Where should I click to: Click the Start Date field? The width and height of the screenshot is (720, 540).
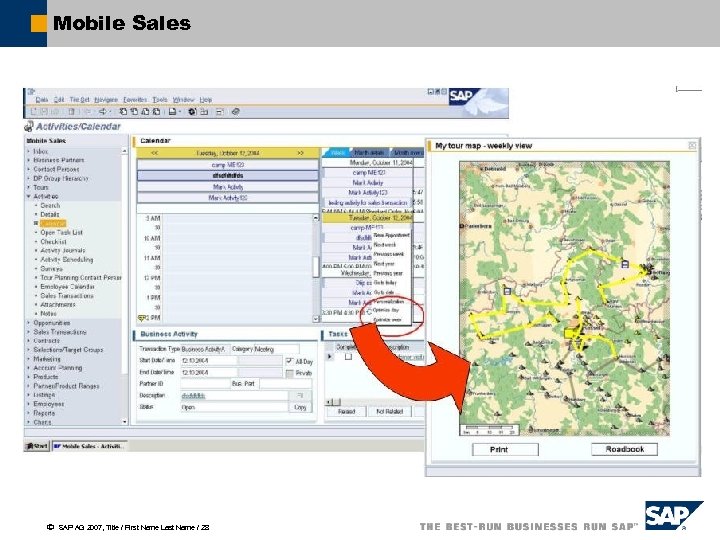(x=209, y=361)
